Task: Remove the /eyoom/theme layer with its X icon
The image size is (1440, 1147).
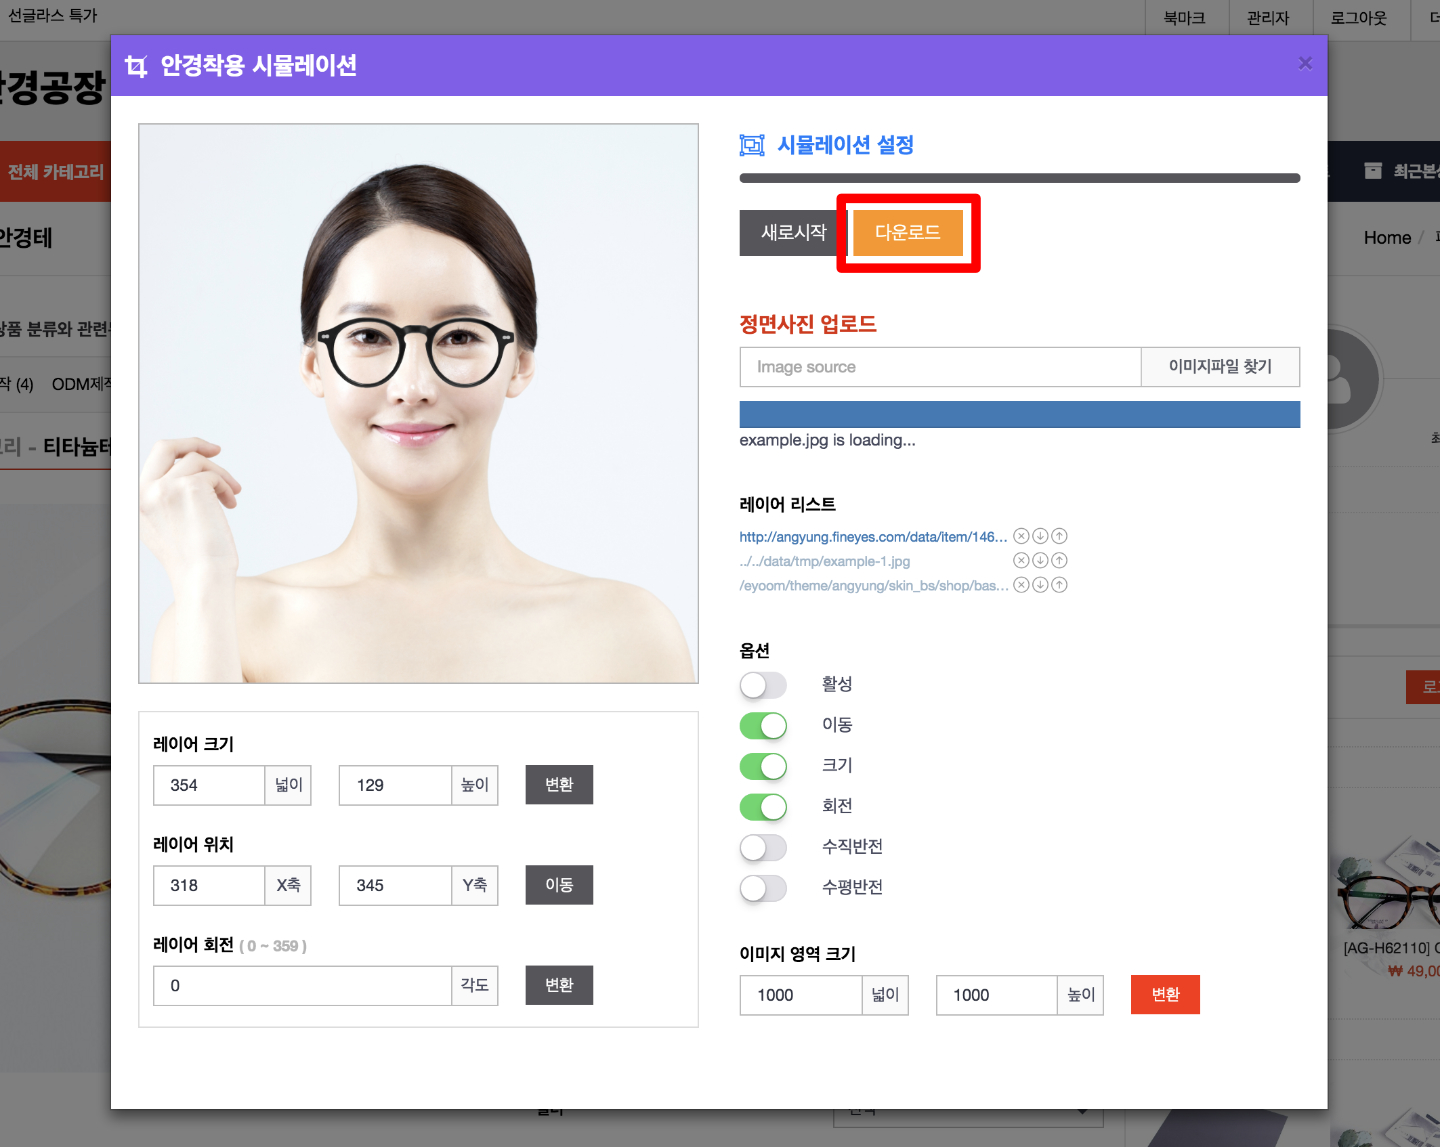Action: coord(1021,585)
